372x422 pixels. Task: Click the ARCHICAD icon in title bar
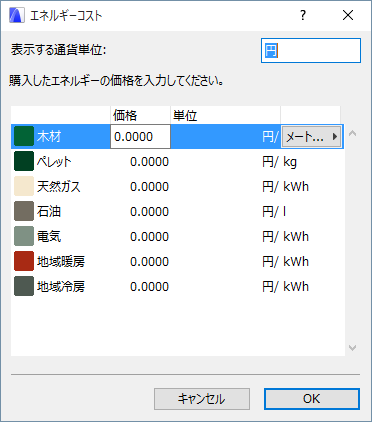tap(17, 15)
